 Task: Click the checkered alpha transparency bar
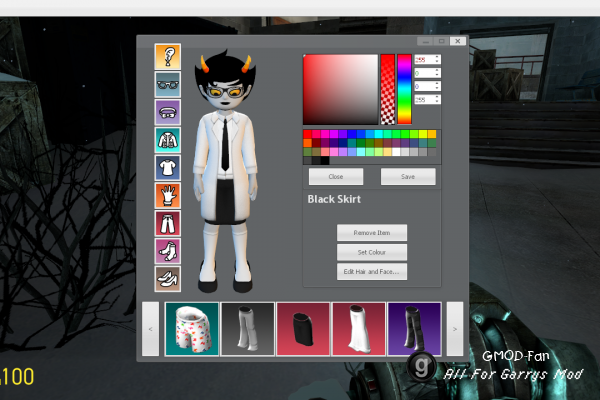click(x=388, y=89)
